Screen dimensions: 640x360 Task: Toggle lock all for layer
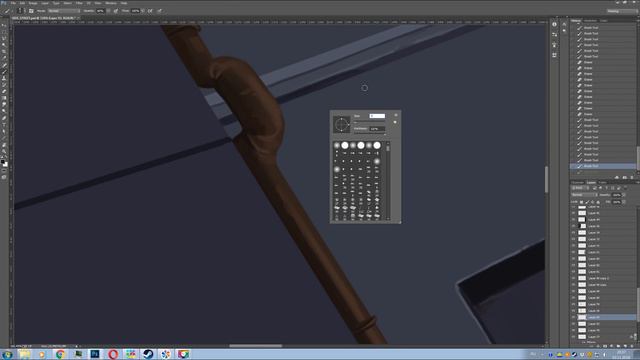coord(598,202)
